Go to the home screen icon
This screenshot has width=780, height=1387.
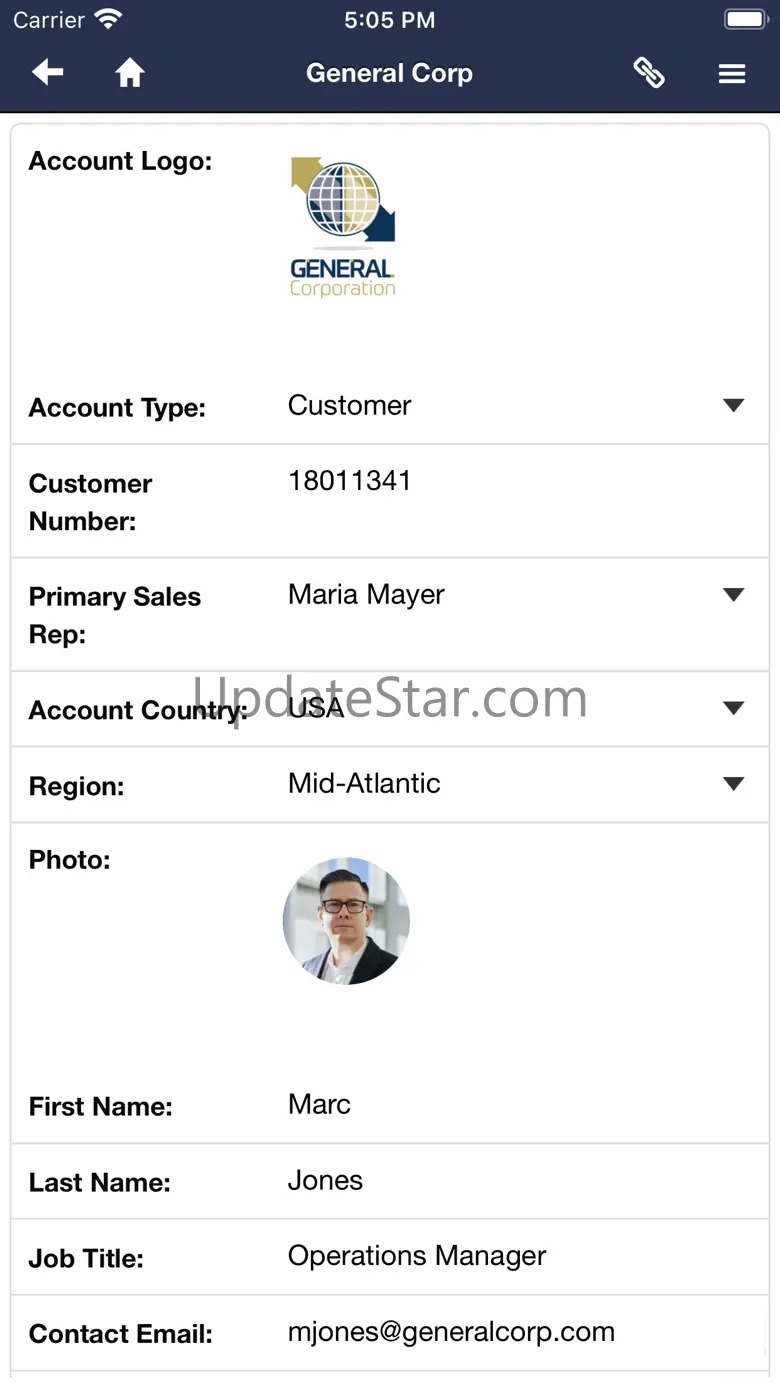pyautogui.click(x=130, y=73)
